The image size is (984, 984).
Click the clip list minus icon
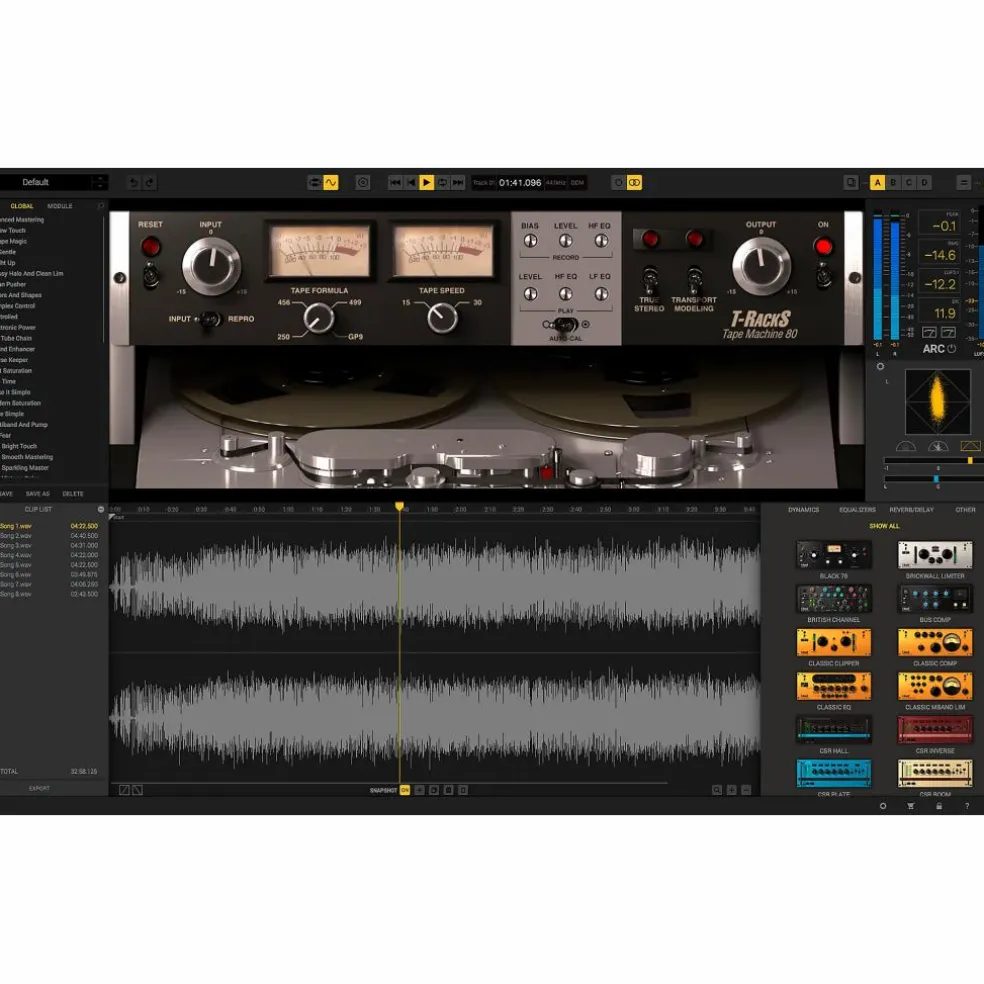pos(100,510)
